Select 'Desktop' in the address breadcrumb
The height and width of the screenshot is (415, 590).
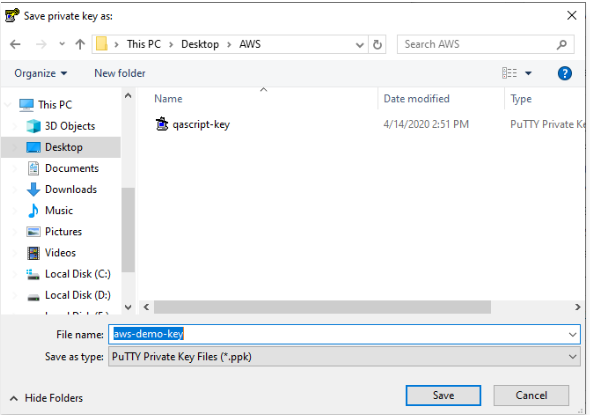point(200,44)
